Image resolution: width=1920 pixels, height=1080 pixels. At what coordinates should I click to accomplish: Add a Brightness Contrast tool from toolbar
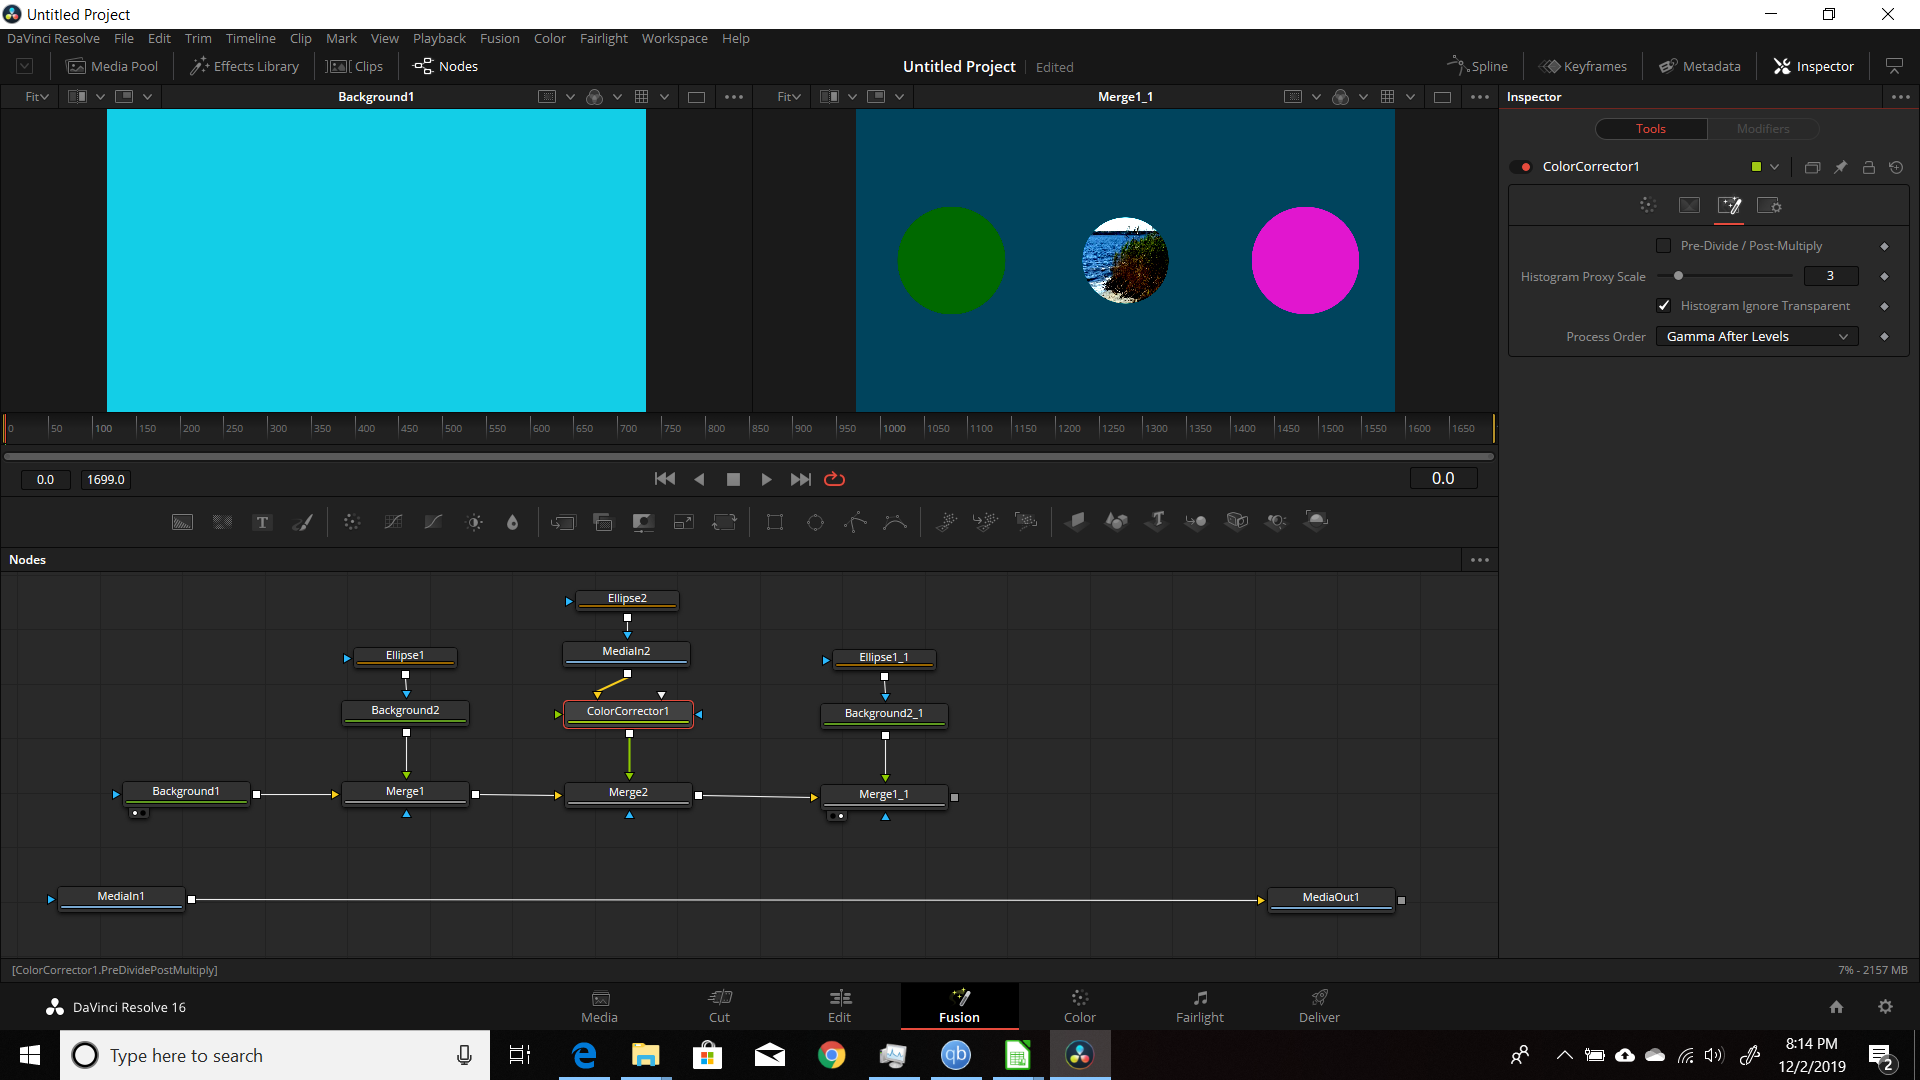pyautogui.click(x=474, y=522)
